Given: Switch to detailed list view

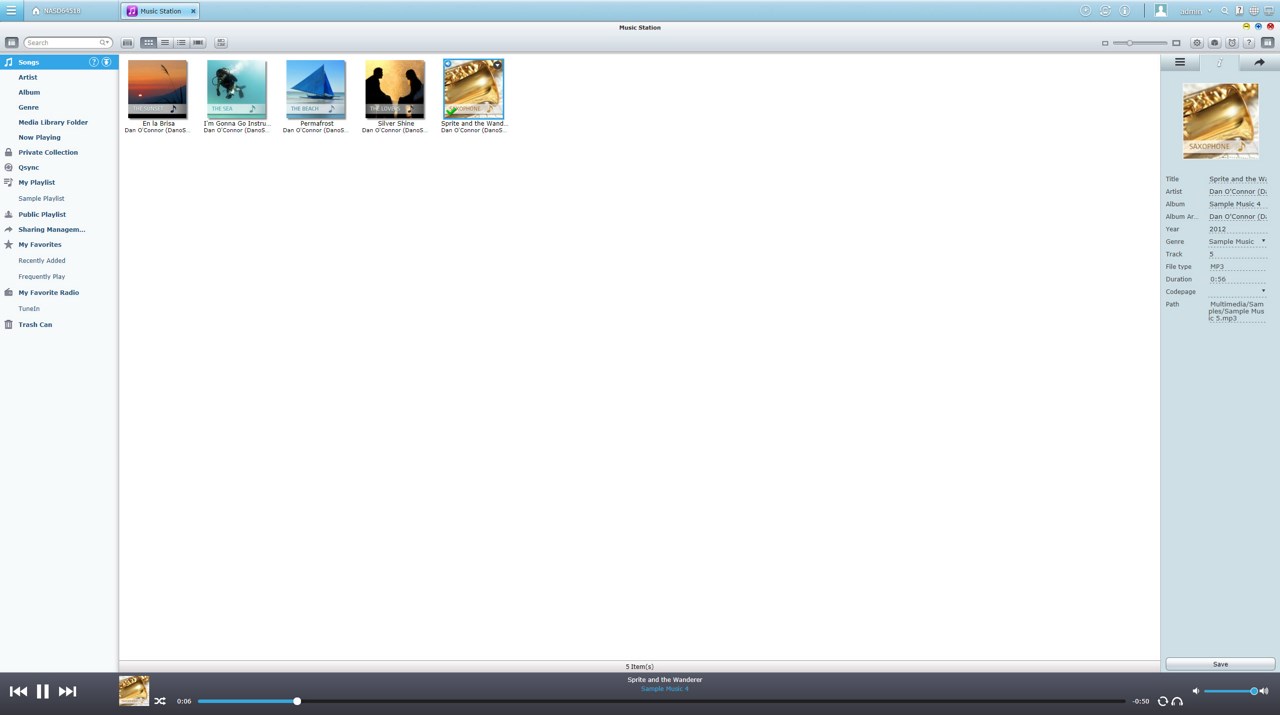Looking at the screenshot, I should [181, 43].
